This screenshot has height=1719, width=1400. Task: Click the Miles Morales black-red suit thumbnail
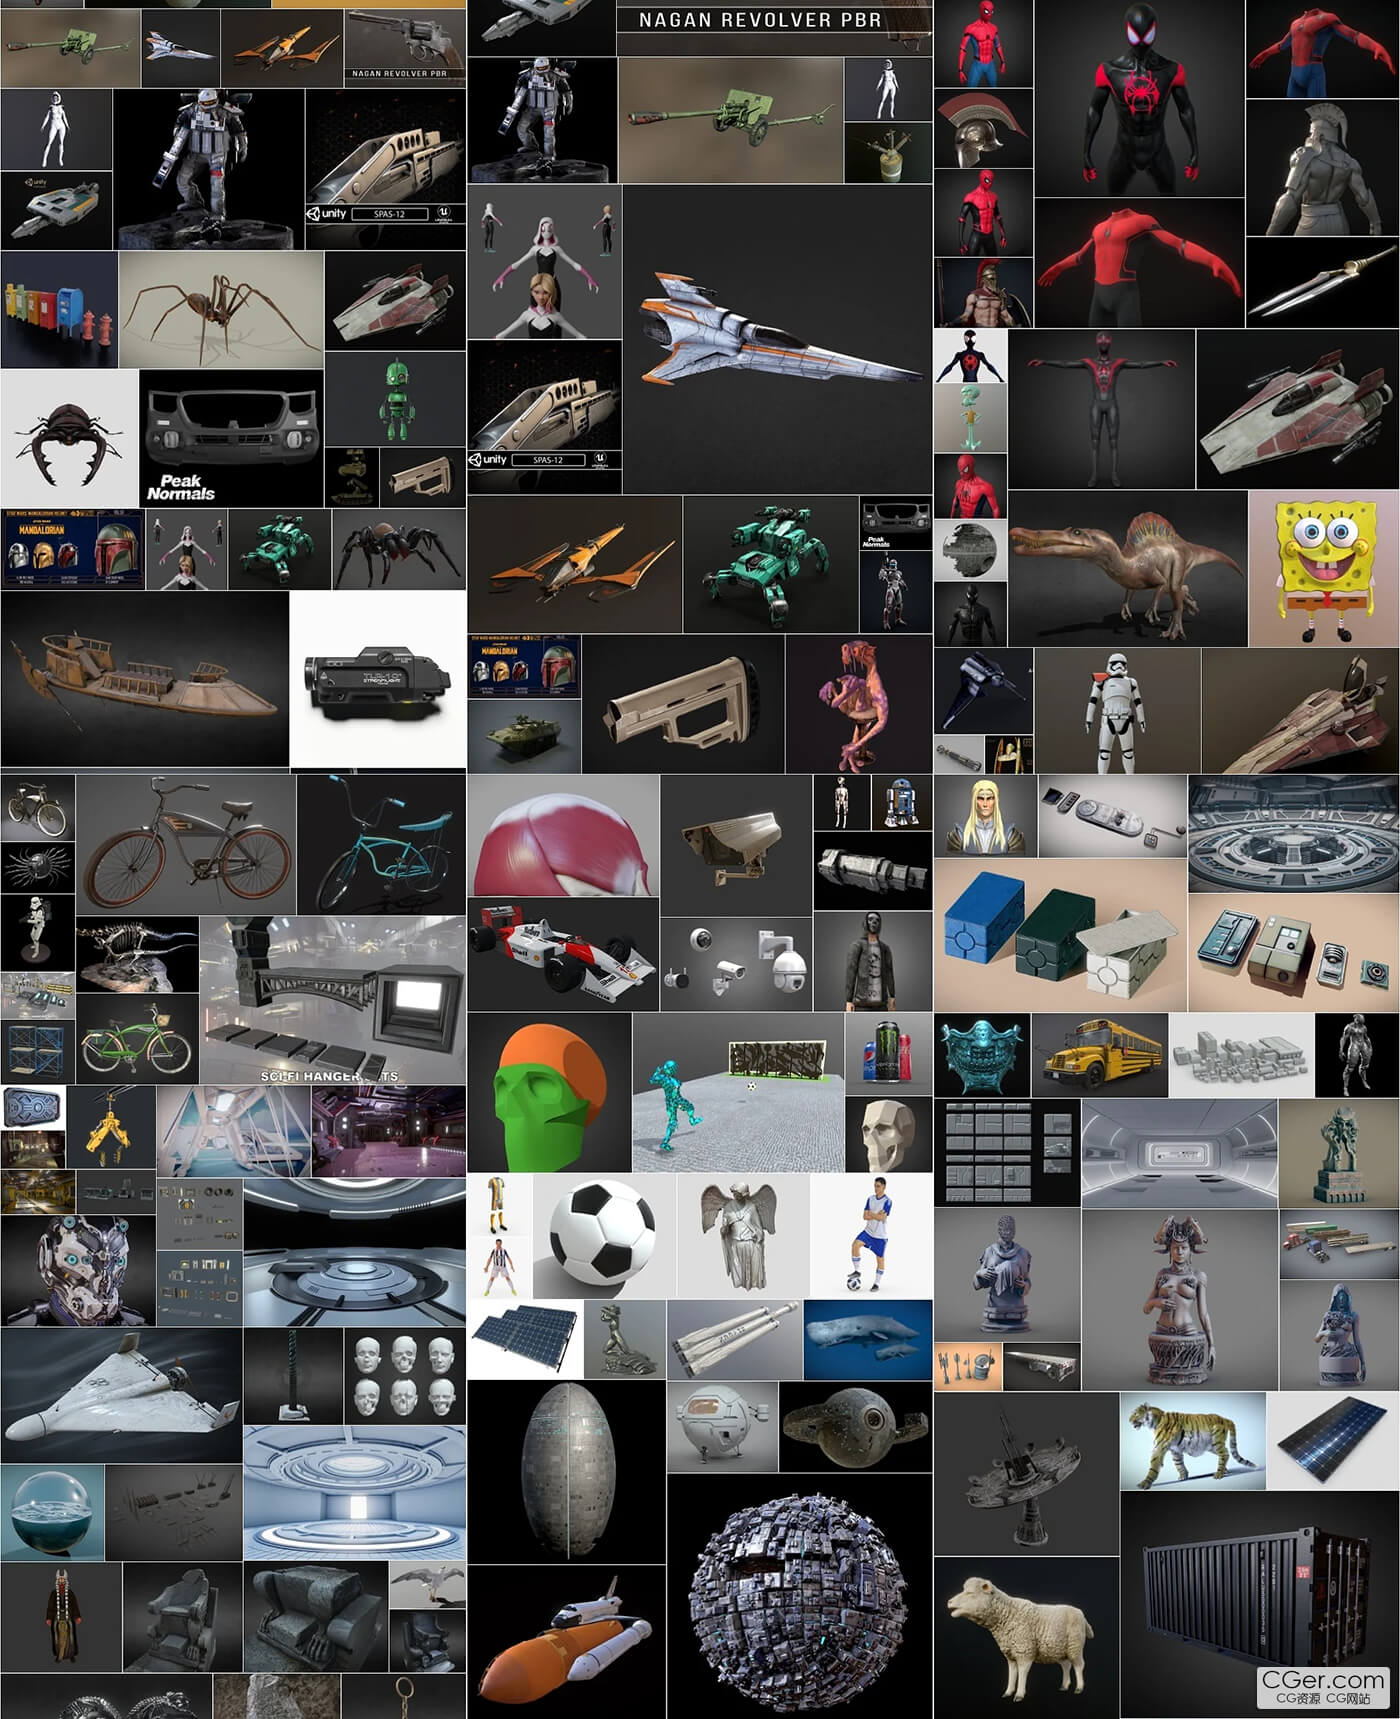pyautogui.click(x=1138, y=98)
